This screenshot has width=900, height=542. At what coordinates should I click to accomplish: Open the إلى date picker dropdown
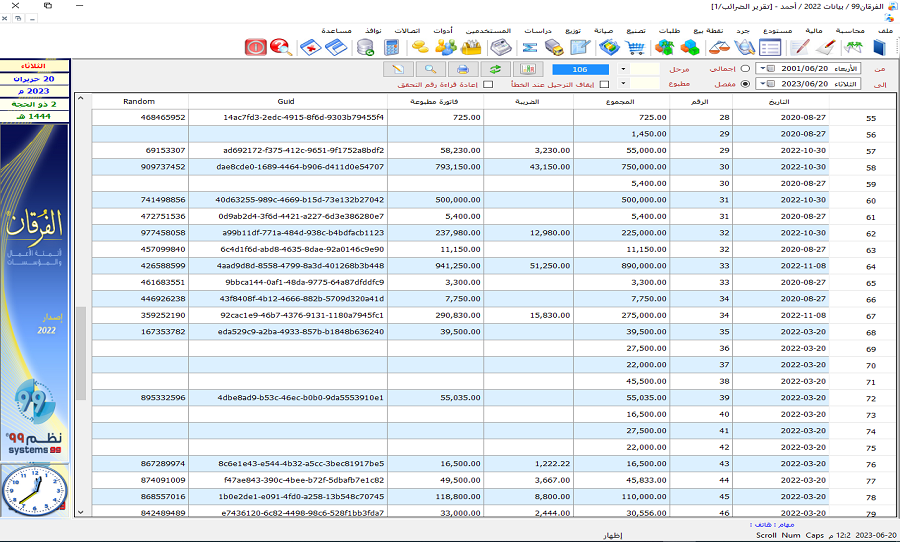tap(765, 84)
